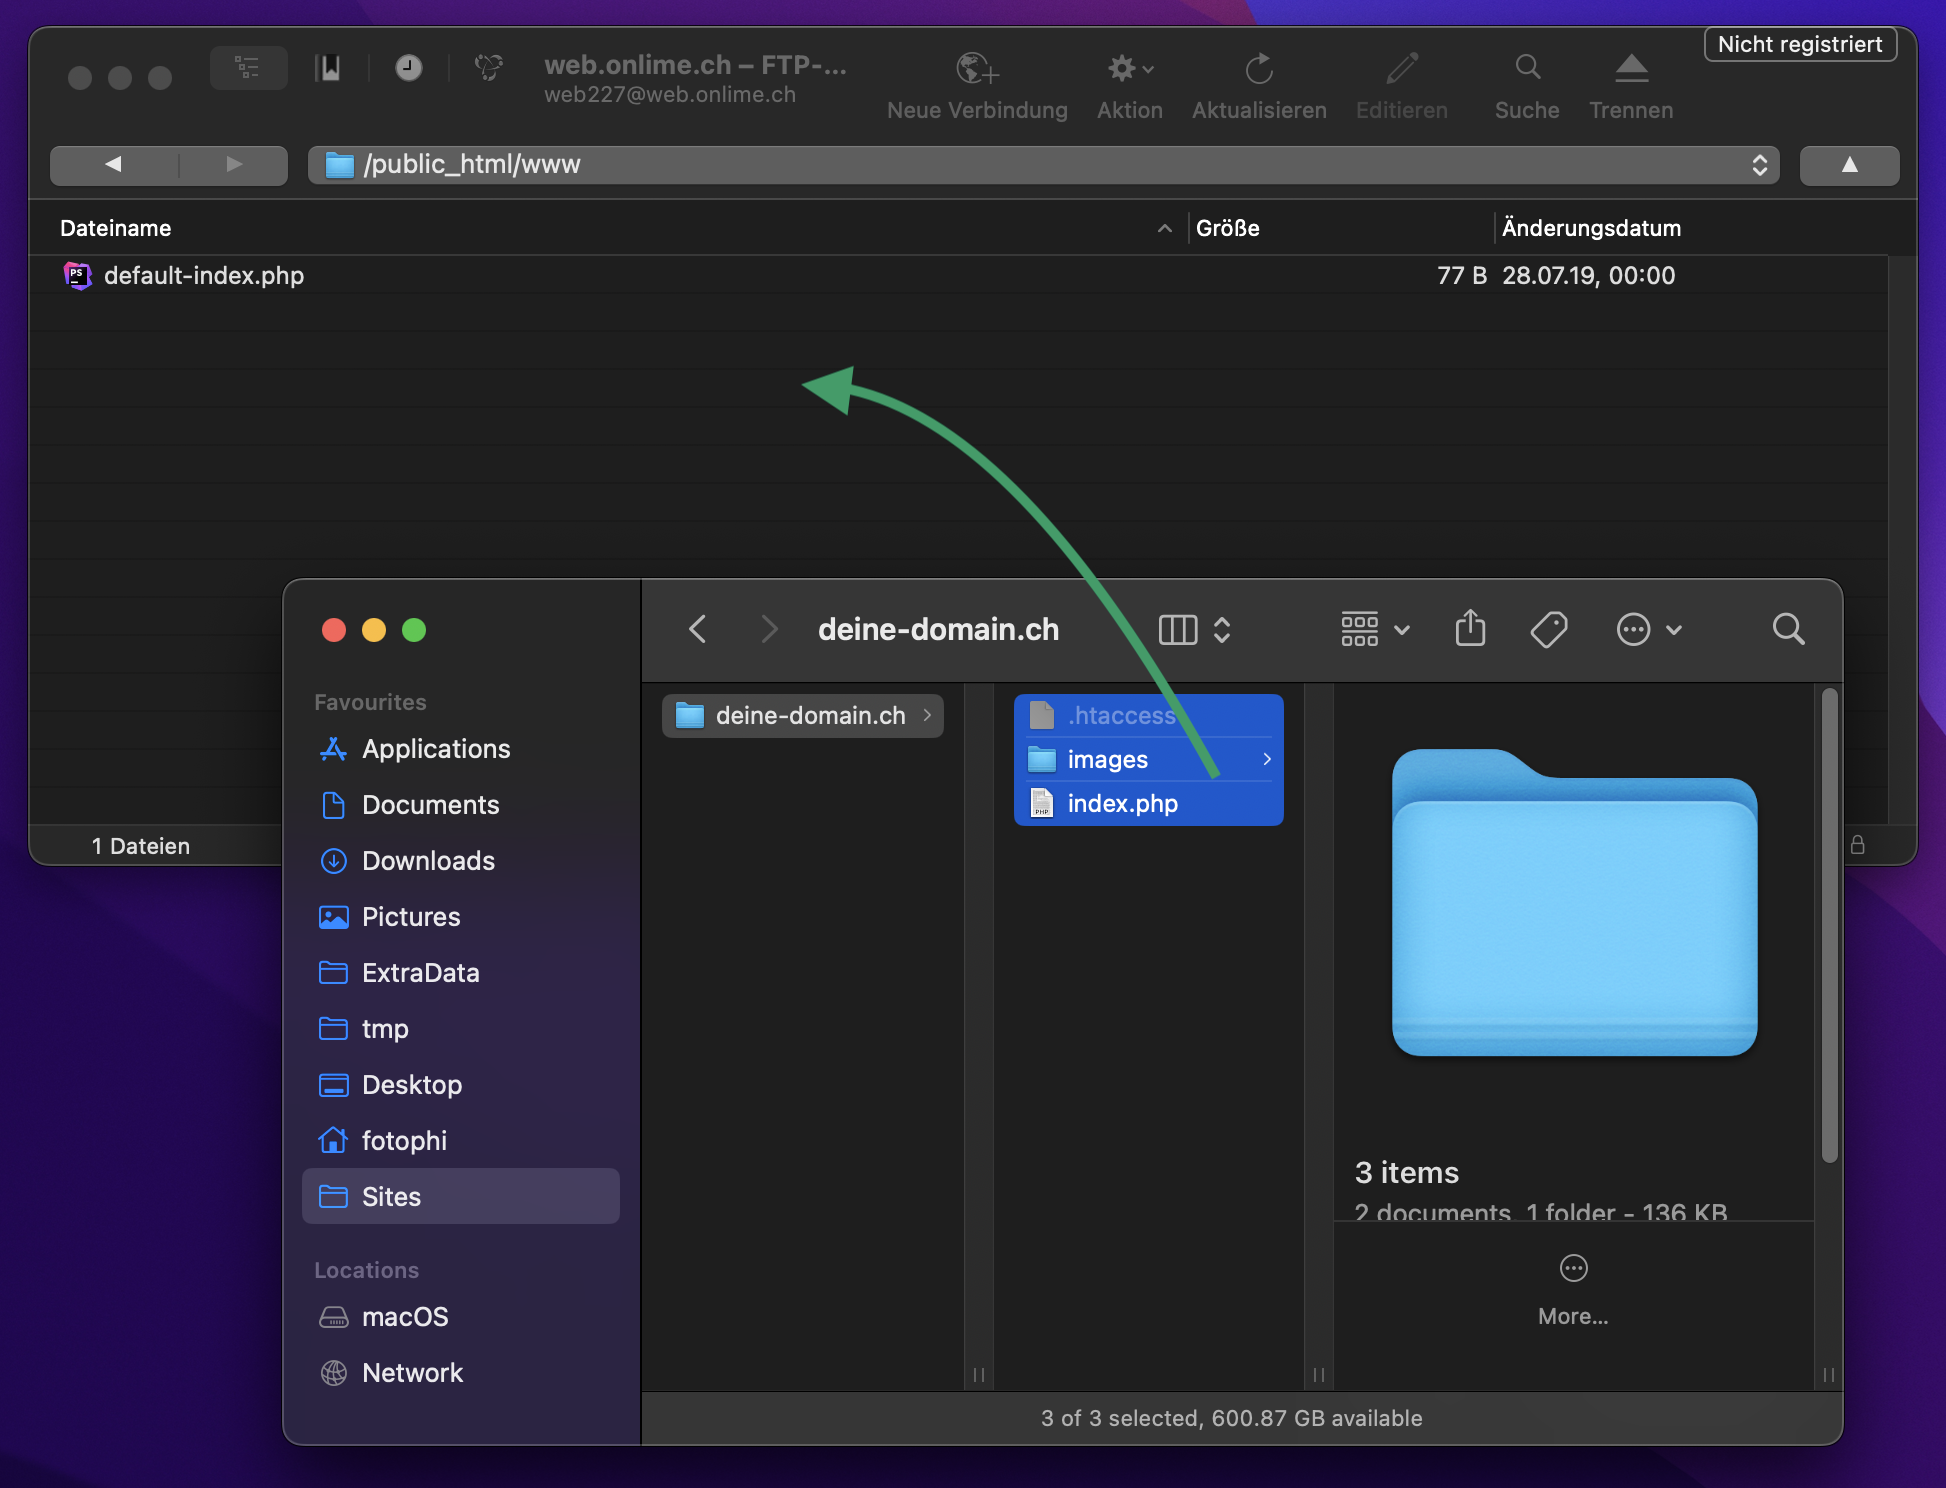Open ExtraData in Finder sidebar
Image resolution: width=1946 pixels, height=1488 pixels.
point(461,973)
